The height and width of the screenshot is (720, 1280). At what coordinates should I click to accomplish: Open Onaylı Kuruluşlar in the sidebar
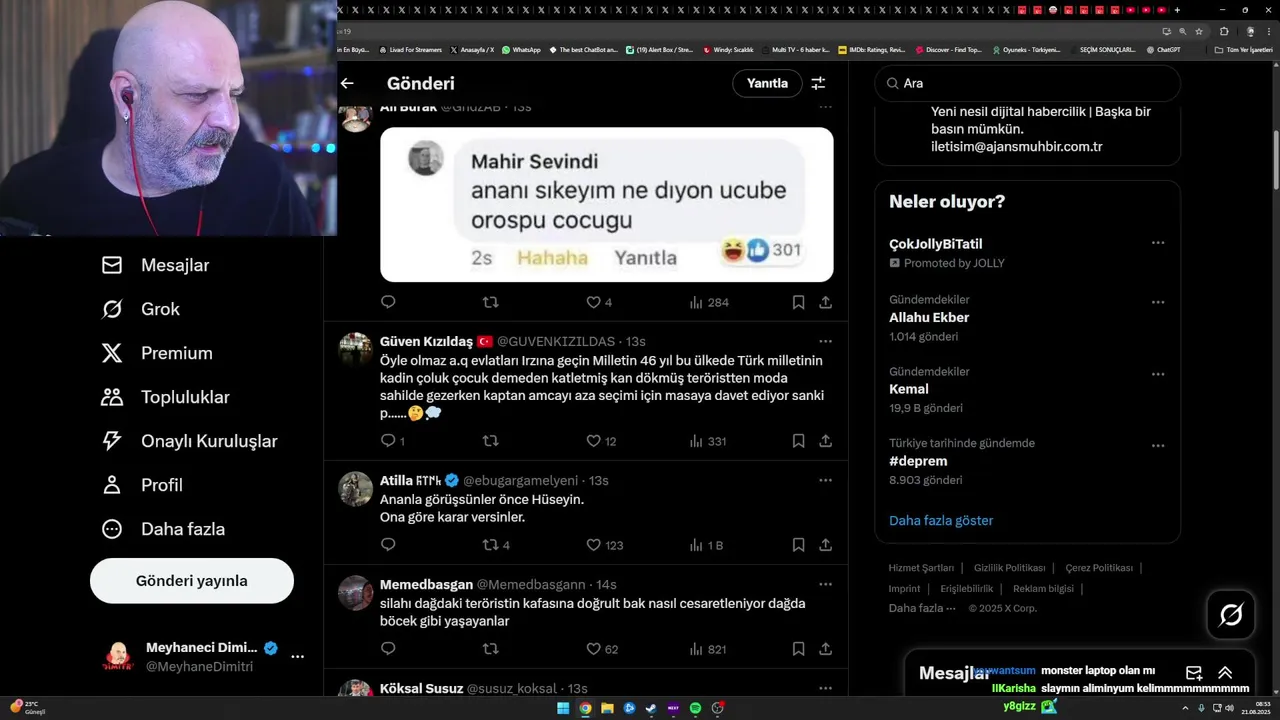click(x=189, y=441)
